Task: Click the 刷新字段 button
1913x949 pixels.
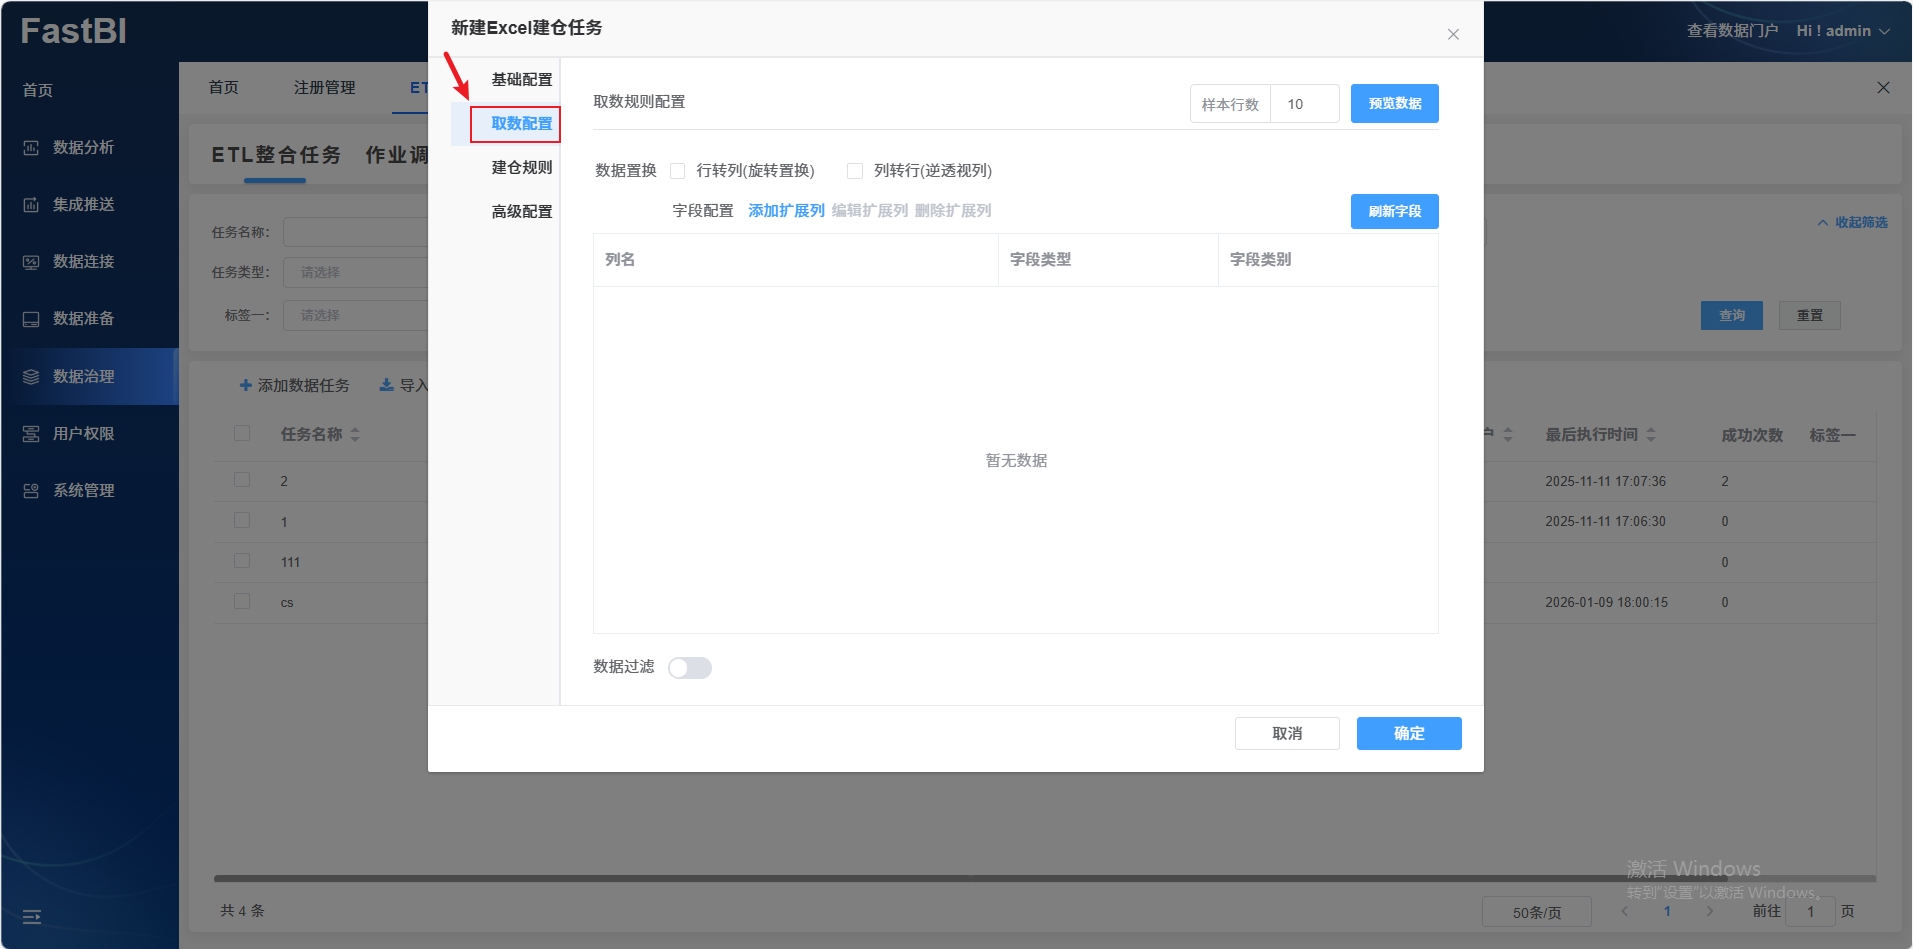Action: (1395, 212)
